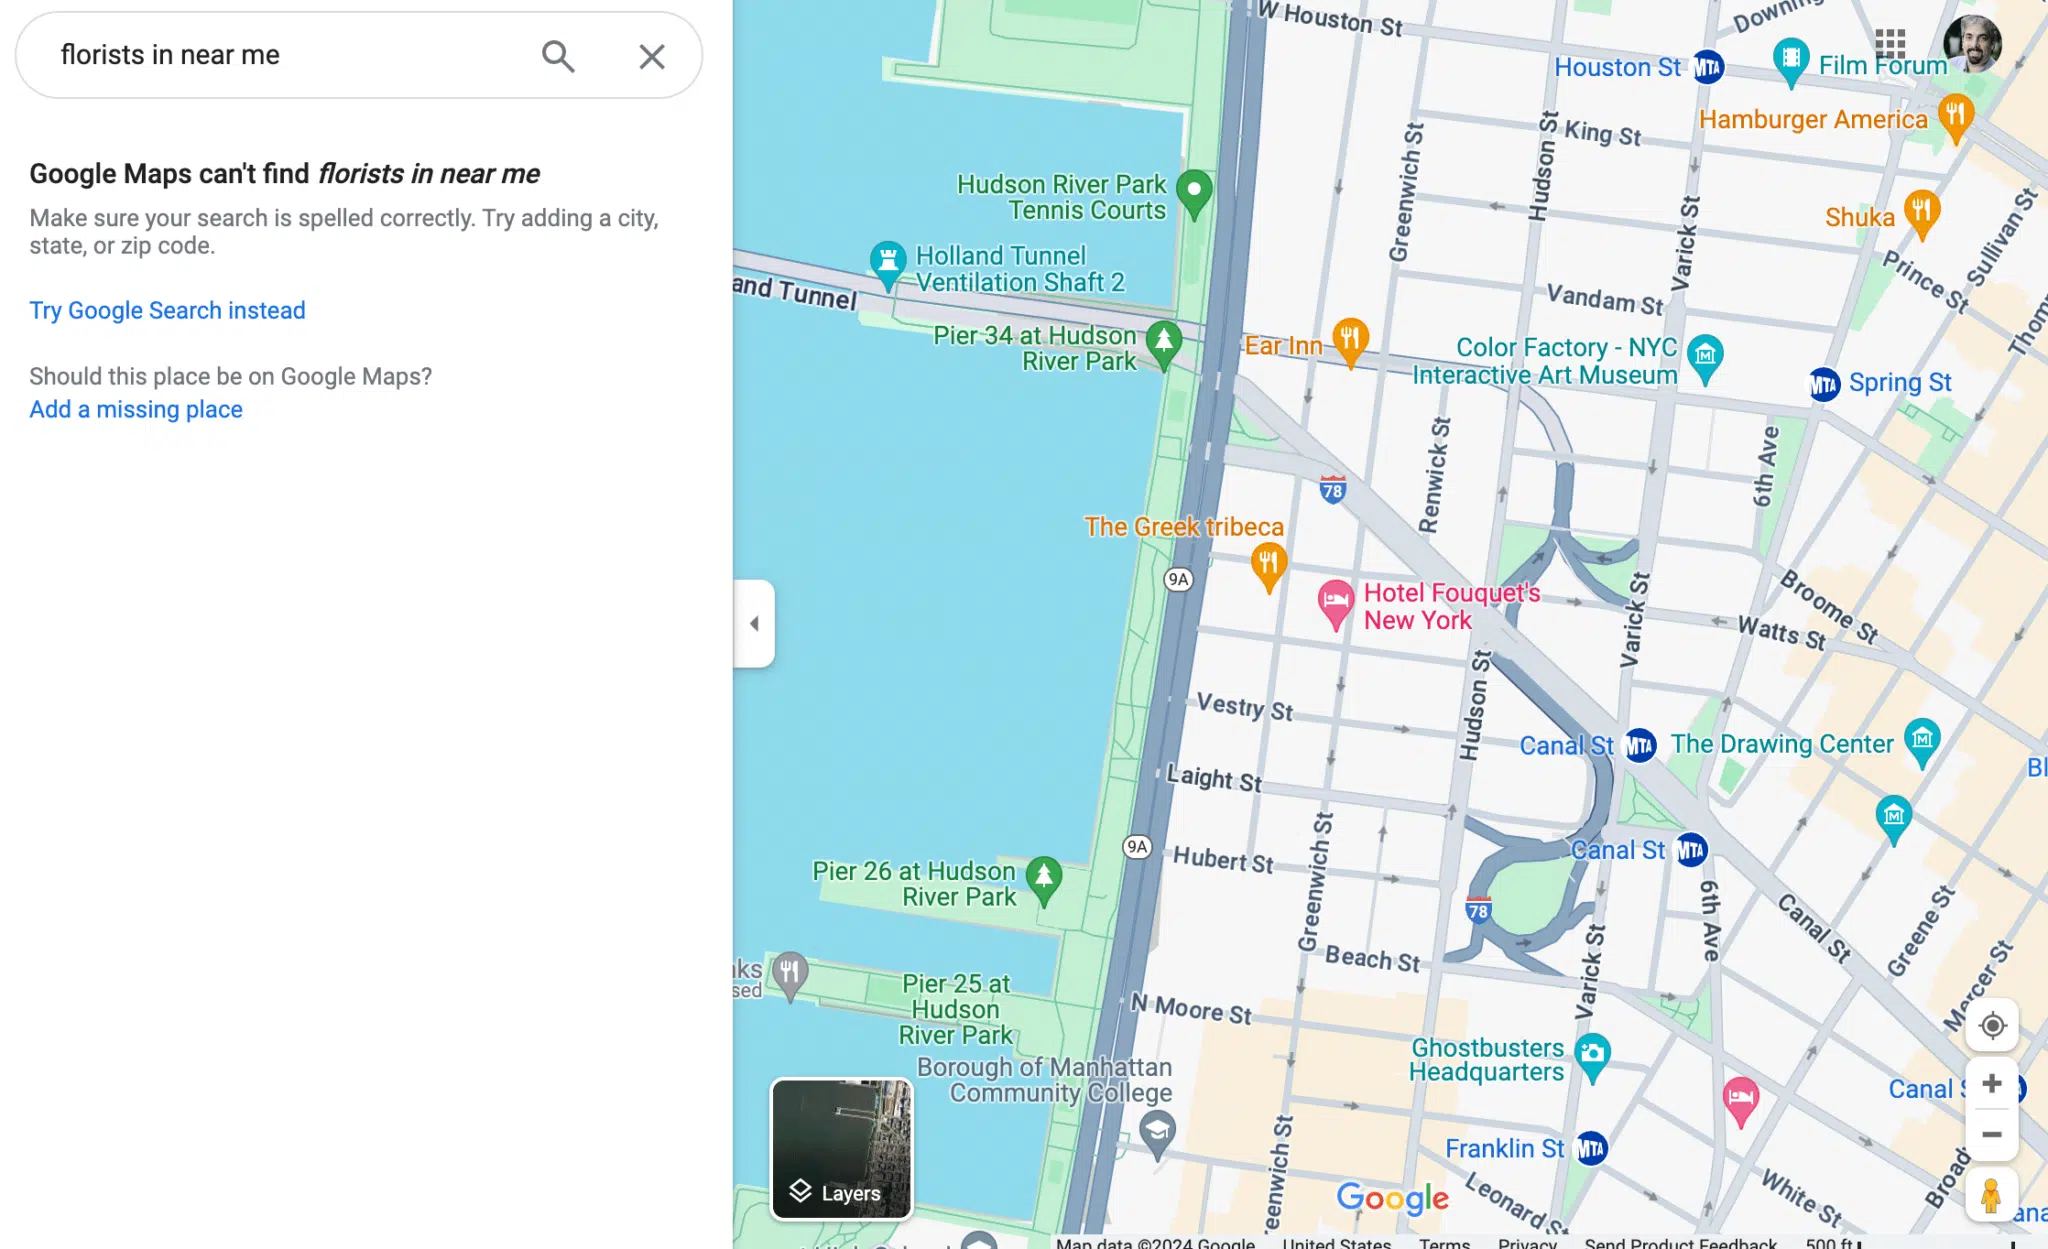
Task: Click Send Product Feedback footer link
Action: [1680, 1243]
